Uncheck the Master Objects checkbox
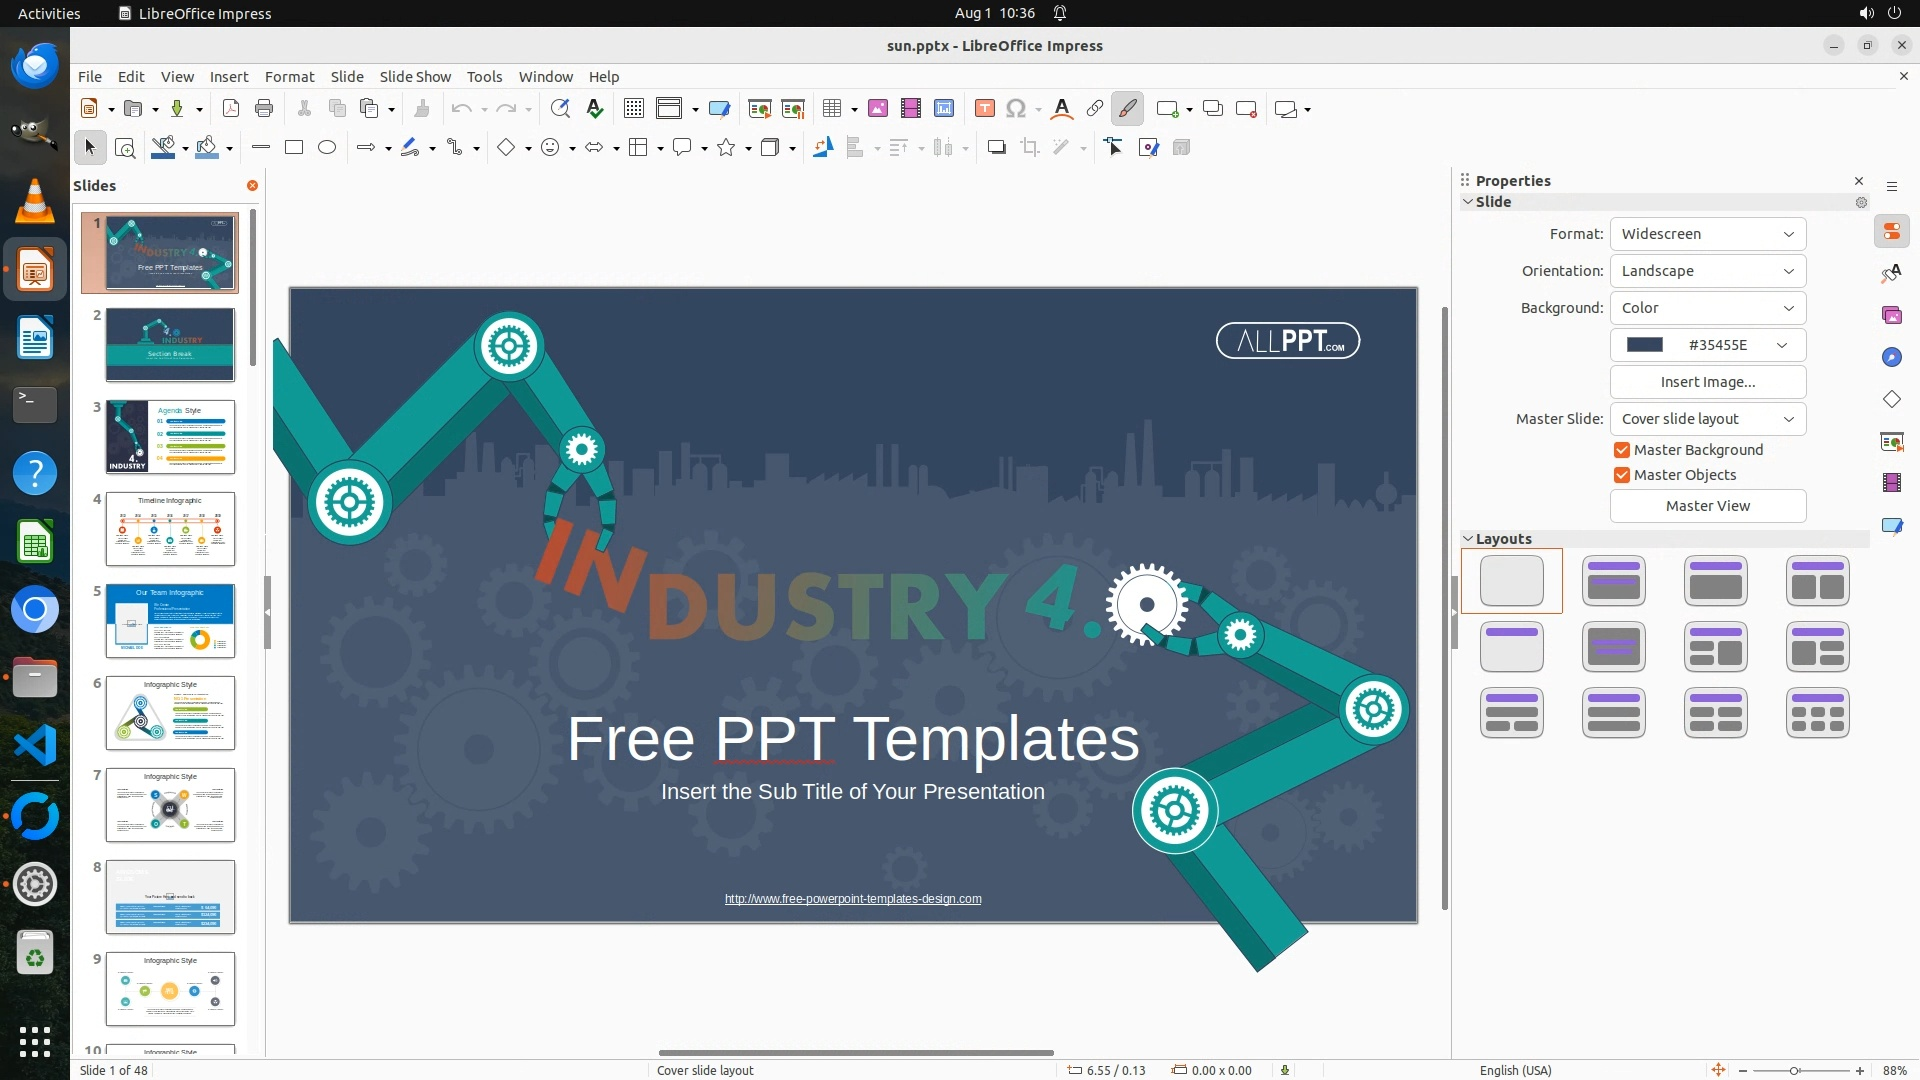Screen dimensions: 1920x1080 pyautogui.click(x=1622, y=475)
